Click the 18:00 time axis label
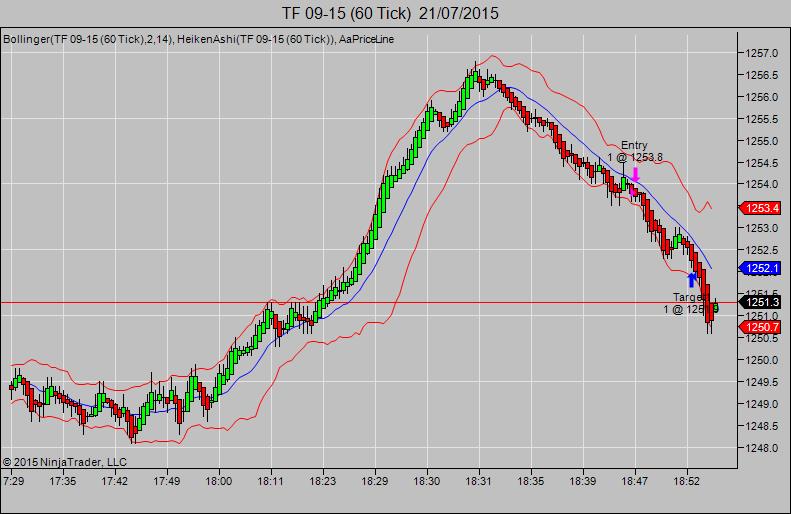 point(218,481)
